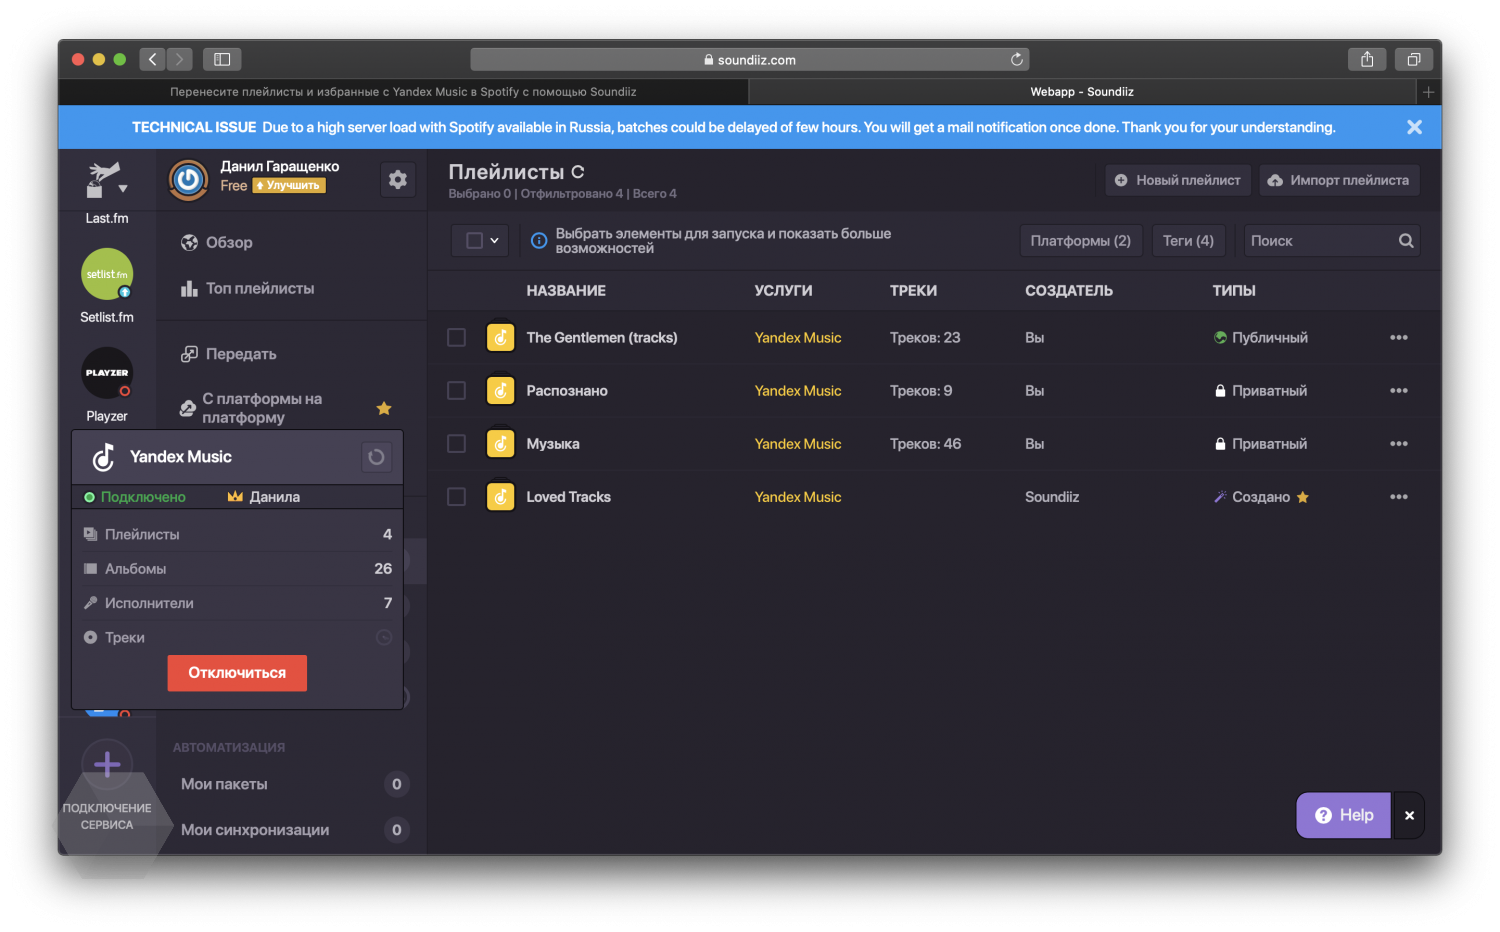Reload the page in Safari address bar
This screenshot has width=1500, height=932.
(x=1017, y=60)
